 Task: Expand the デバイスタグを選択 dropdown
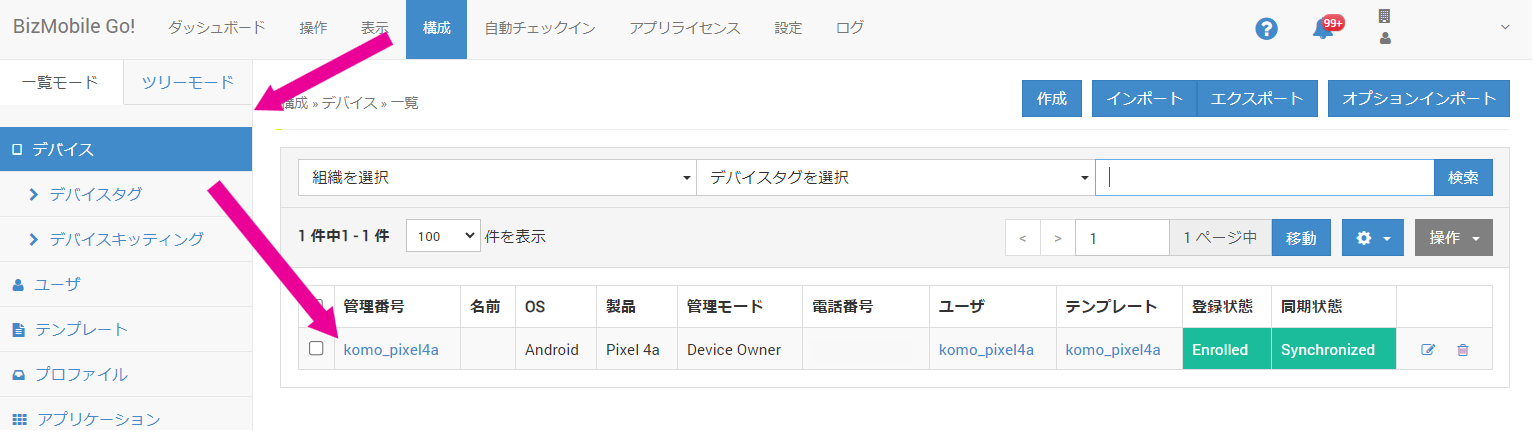[x=895, y=178]
